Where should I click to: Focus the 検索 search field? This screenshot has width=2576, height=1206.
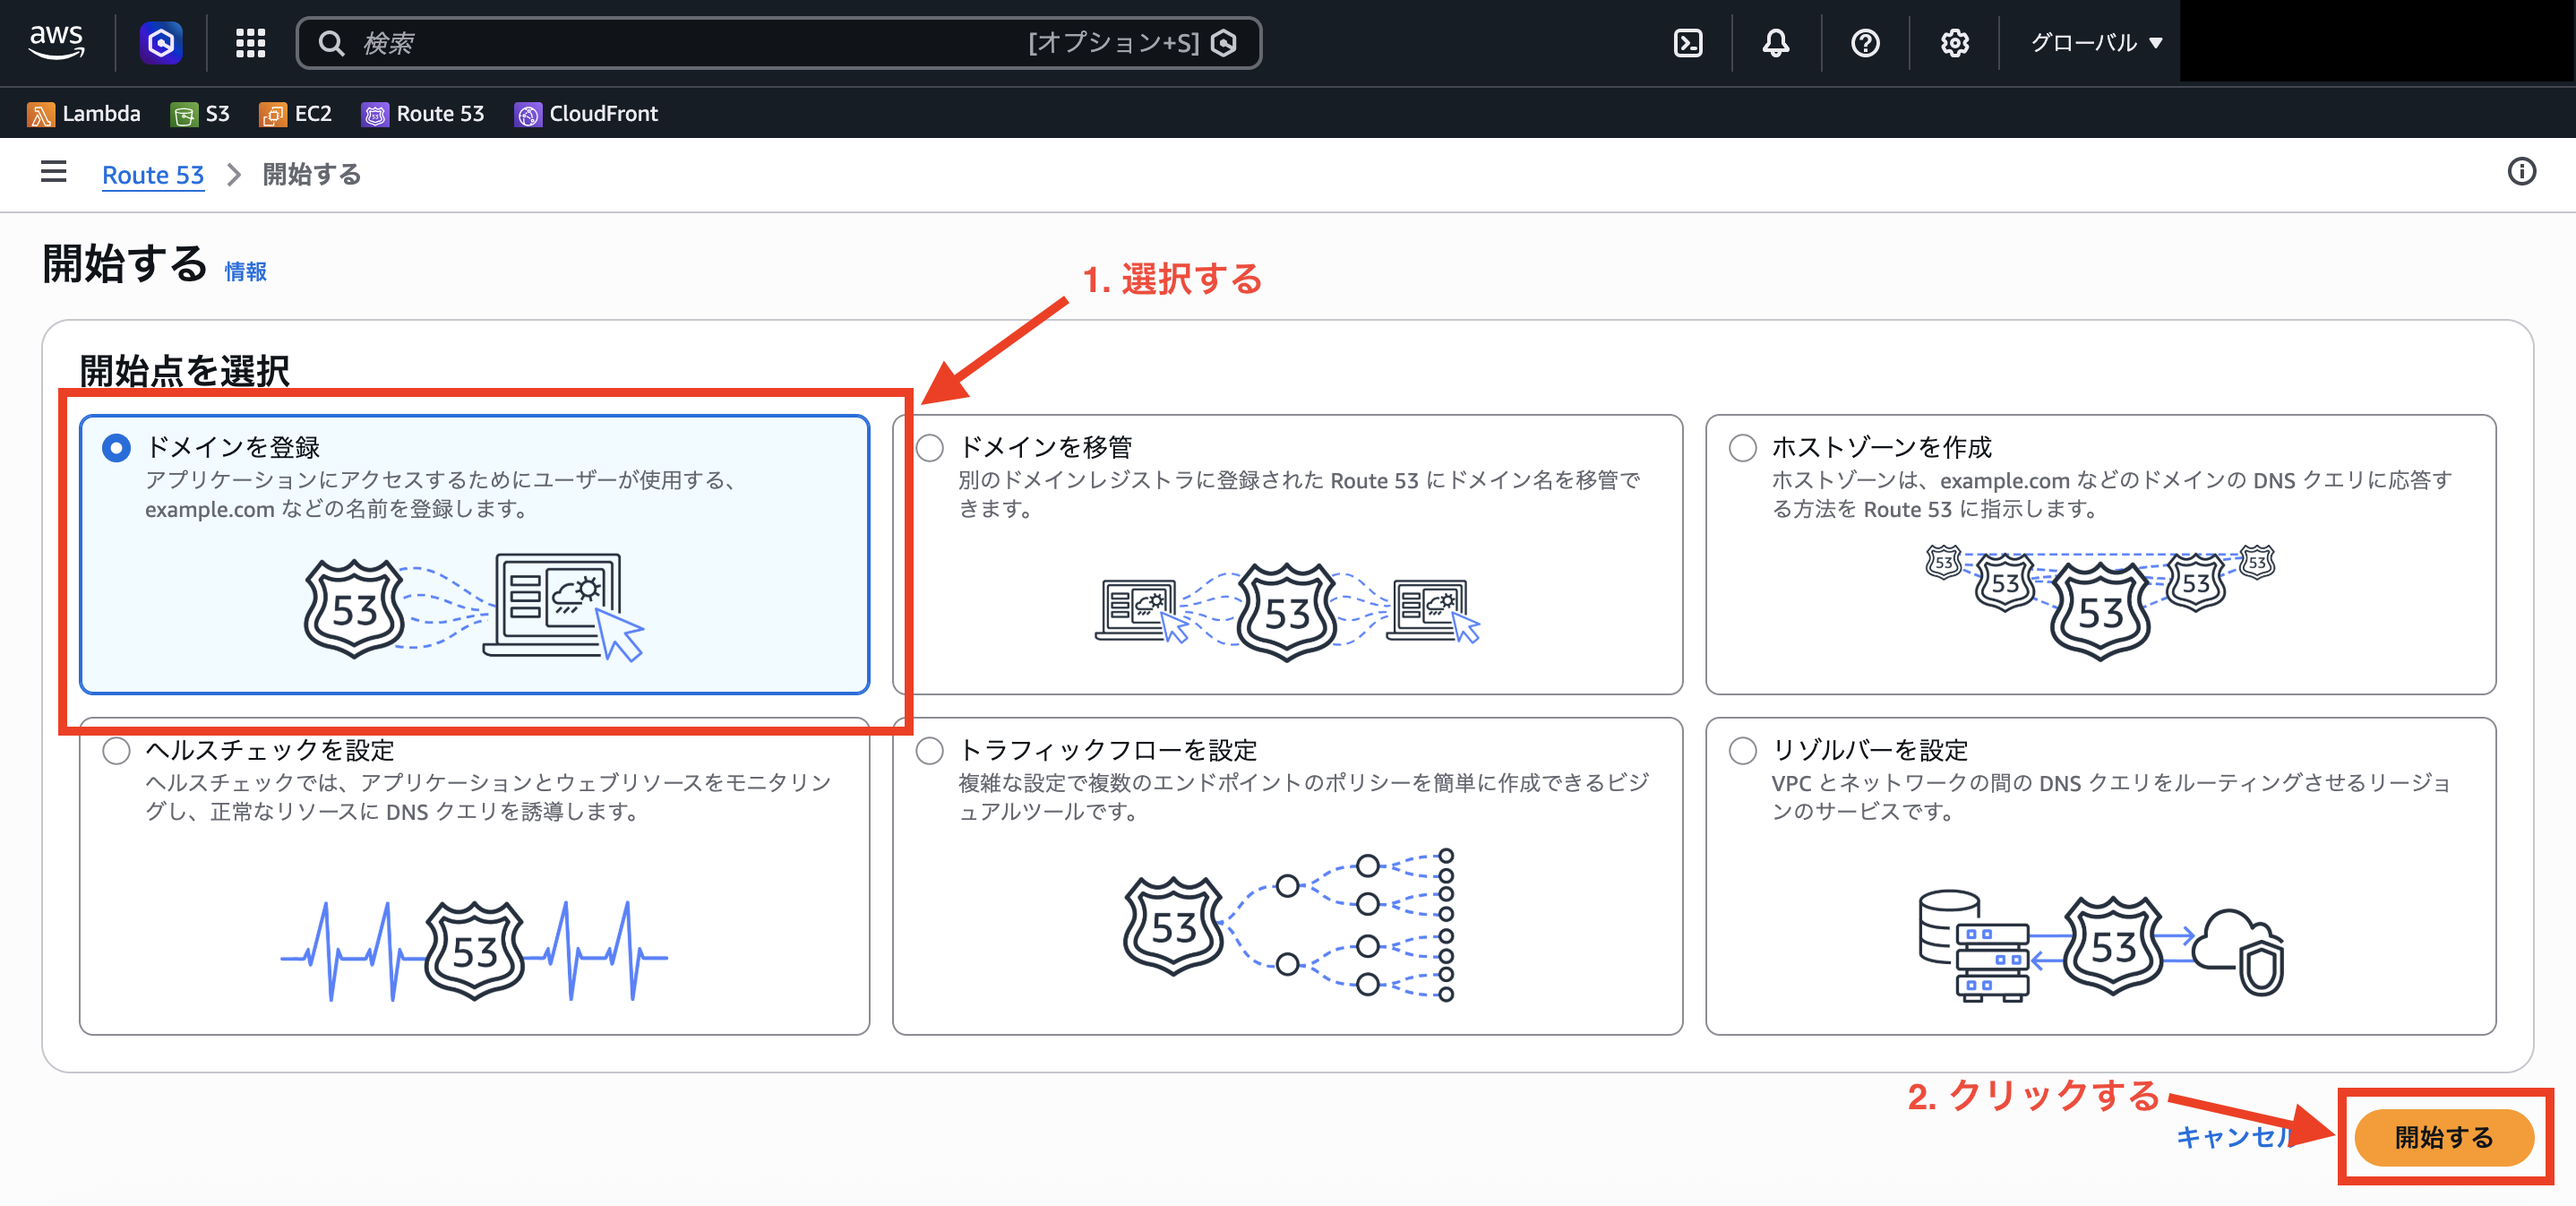click(x=779, y=43)
